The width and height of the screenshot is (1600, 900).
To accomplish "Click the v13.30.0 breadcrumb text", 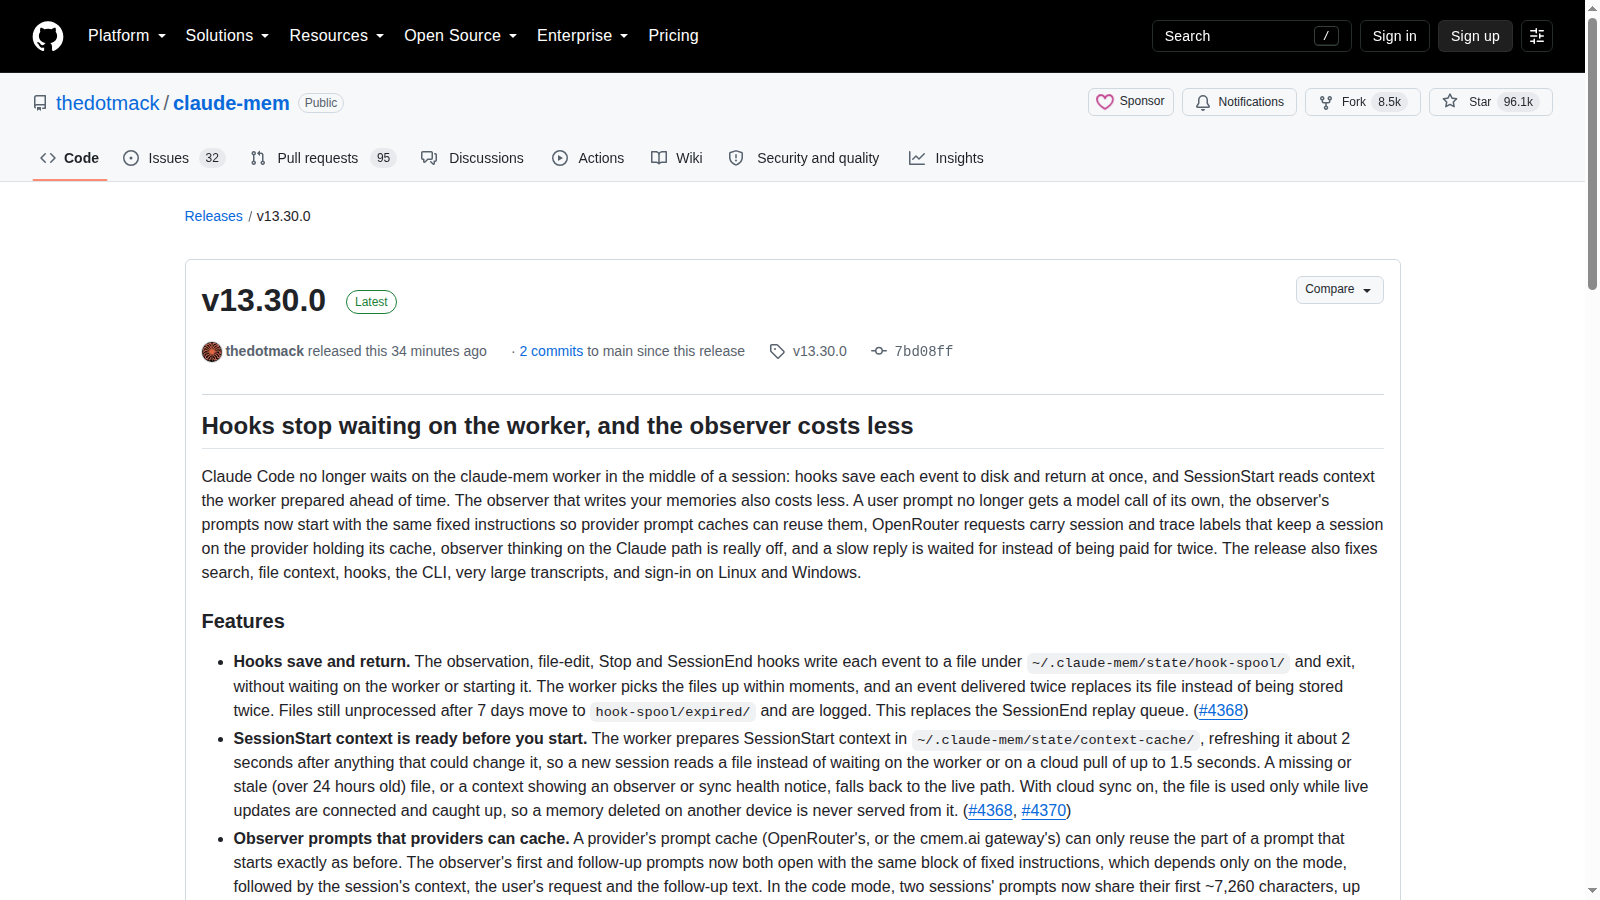I will click(x=284, y=216).
